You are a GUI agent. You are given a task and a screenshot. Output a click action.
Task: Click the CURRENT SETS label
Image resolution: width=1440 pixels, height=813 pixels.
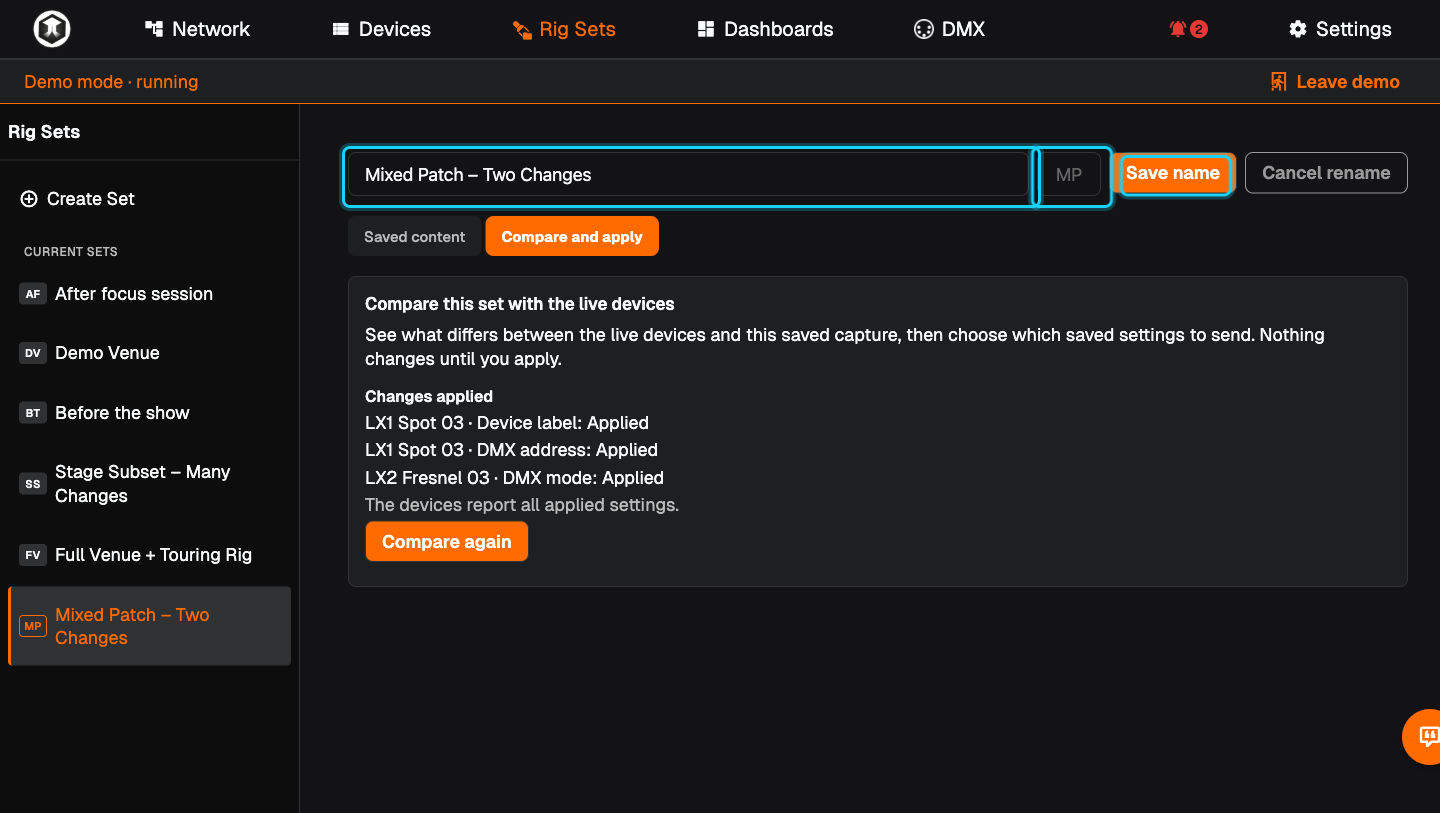click(71, 252)
